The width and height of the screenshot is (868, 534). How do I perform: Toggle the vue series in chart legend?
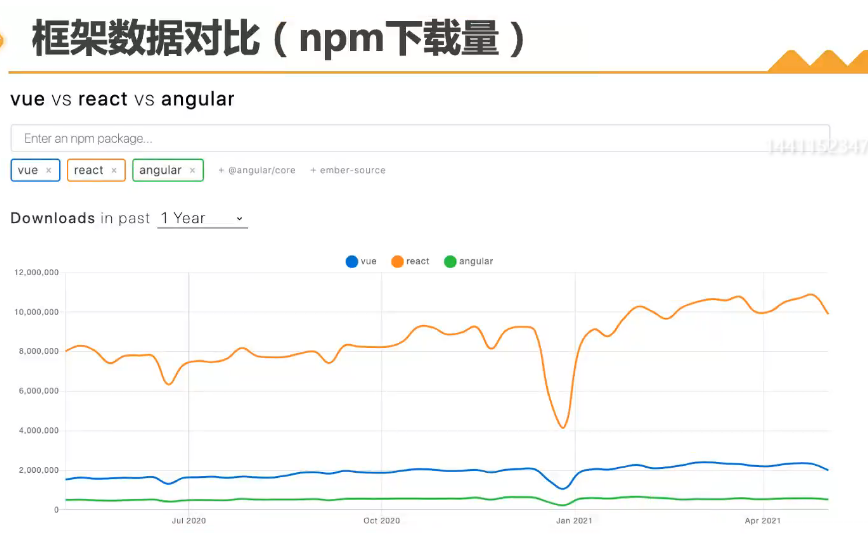361,261
